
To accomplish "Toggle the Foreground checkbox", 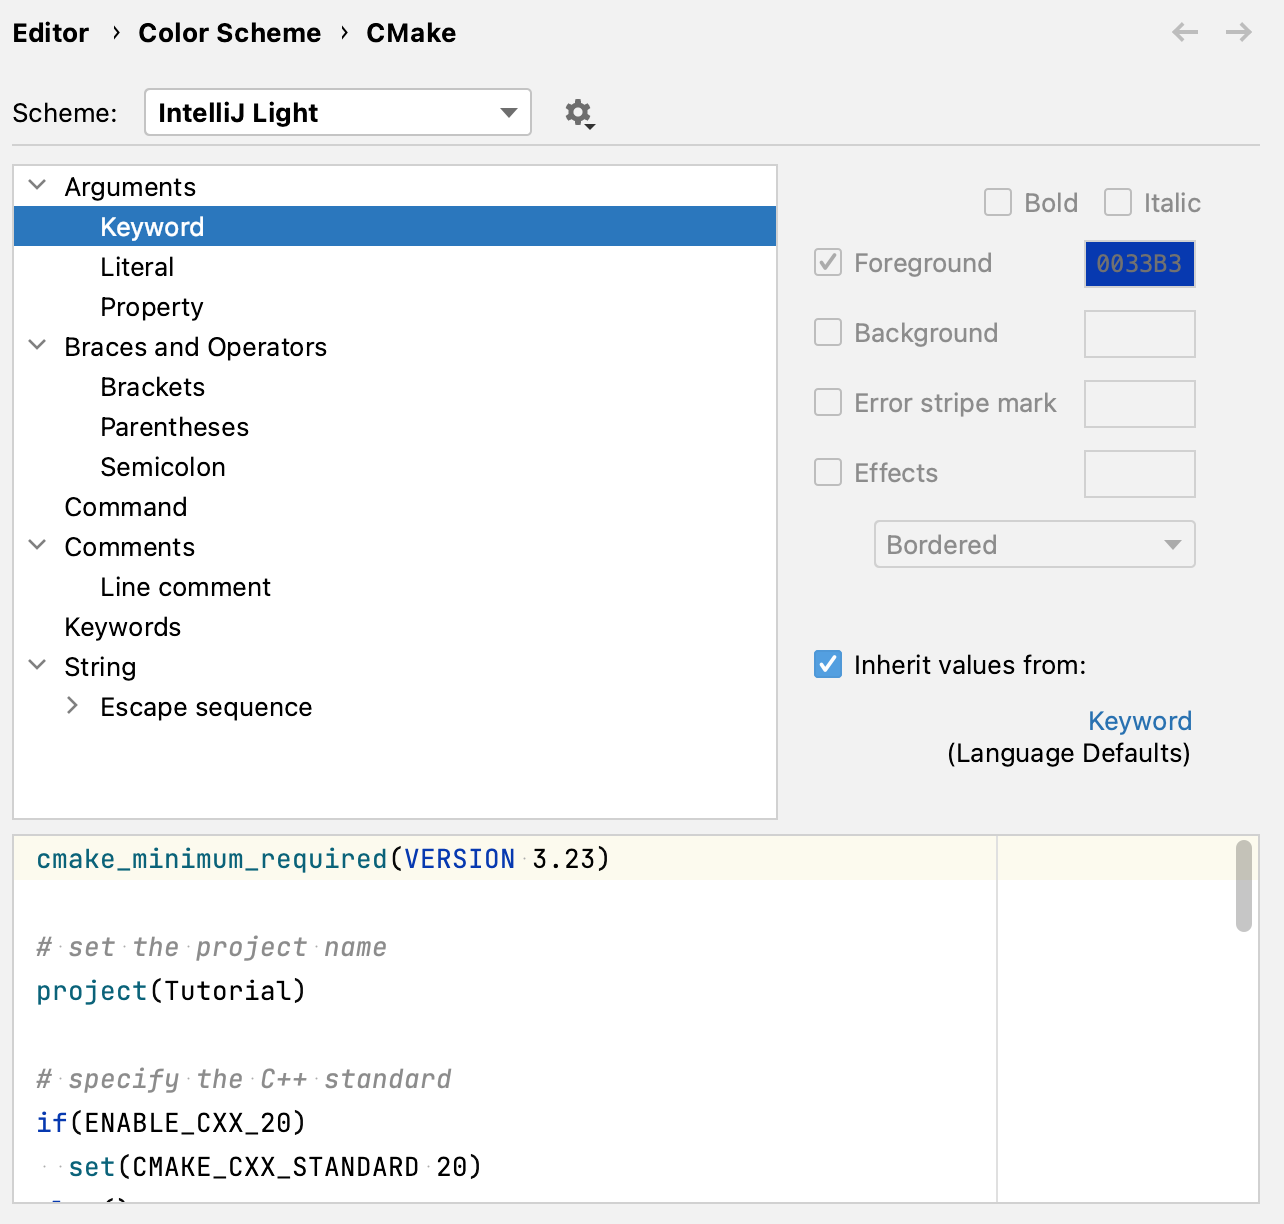I will 828,263.
